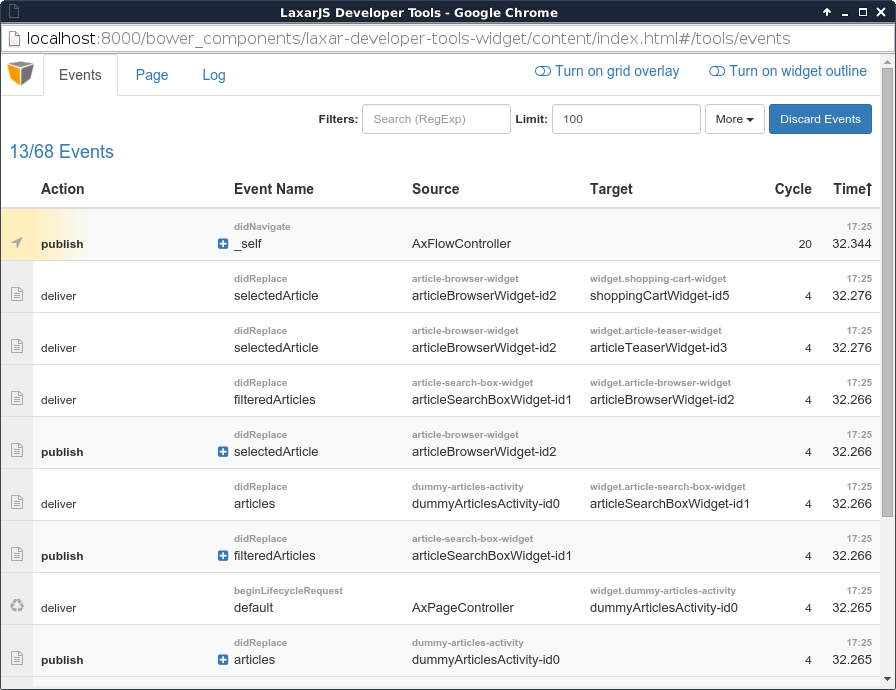Select articleTeaserWidget-id3 target cell
This screenshot has width=896, height=690.
pos(658,348)
